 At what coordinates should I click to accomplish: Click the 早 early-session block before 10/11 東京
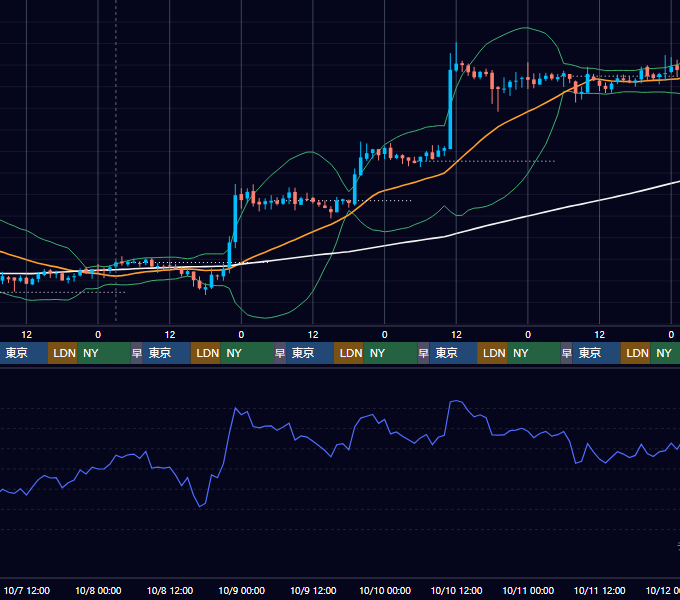(566, 353)
